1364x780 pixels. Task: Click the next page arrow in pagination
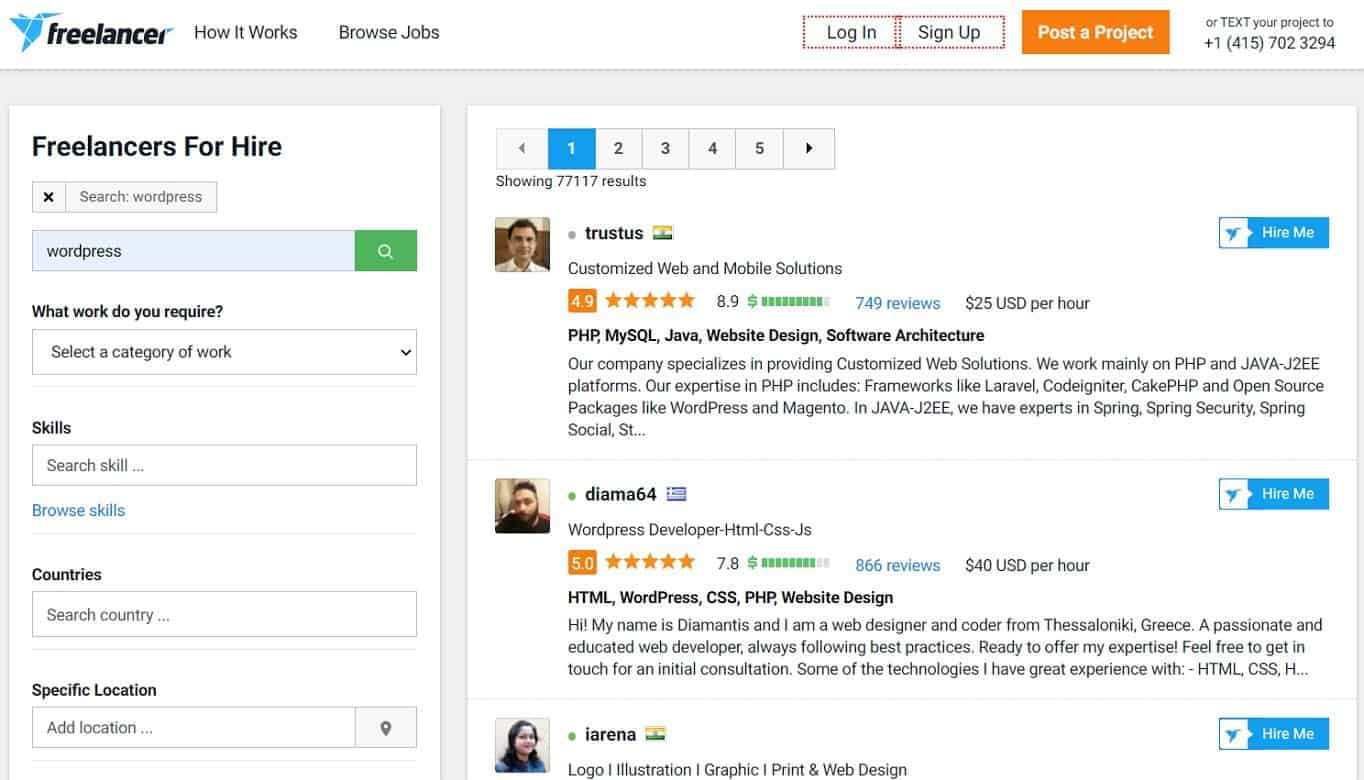coord(808,147)
